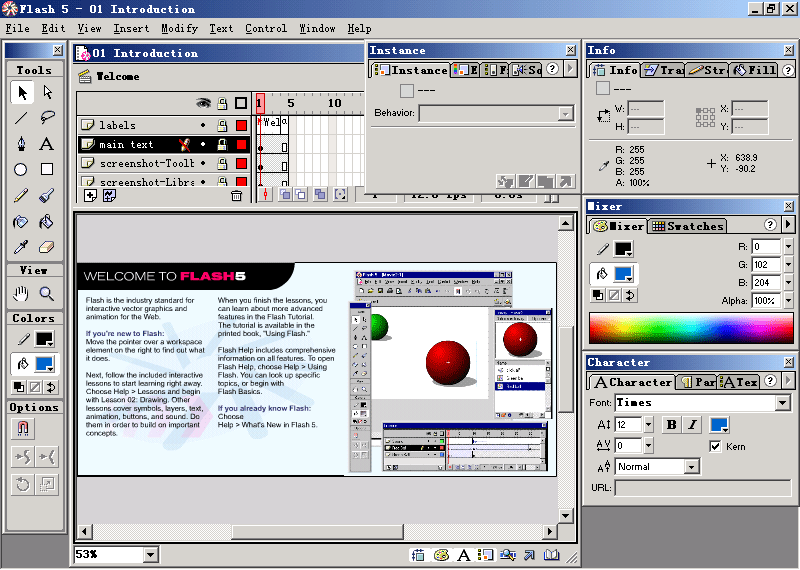Pick a color from the spectrum bar

click(x=691, y=329)
